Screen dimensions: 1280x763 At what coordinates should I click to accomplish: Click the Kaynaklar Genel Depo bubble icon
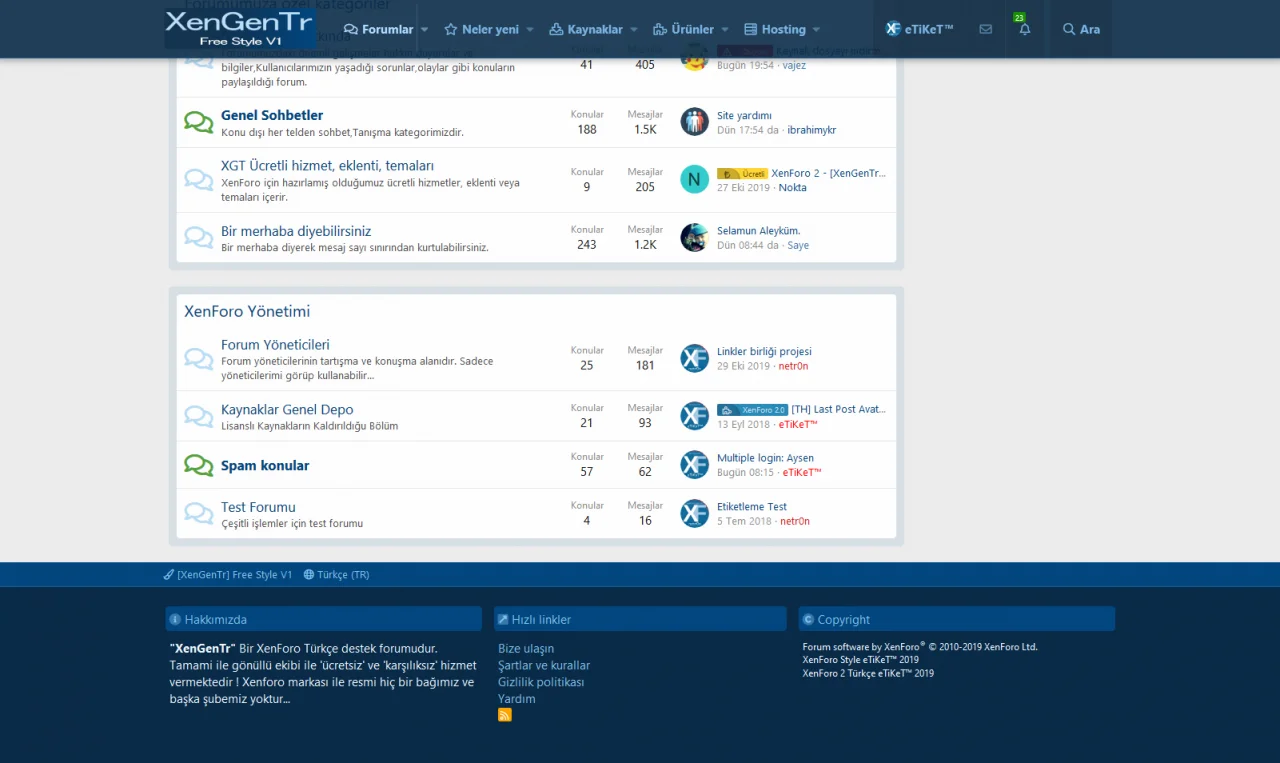[x=199, y=416]
